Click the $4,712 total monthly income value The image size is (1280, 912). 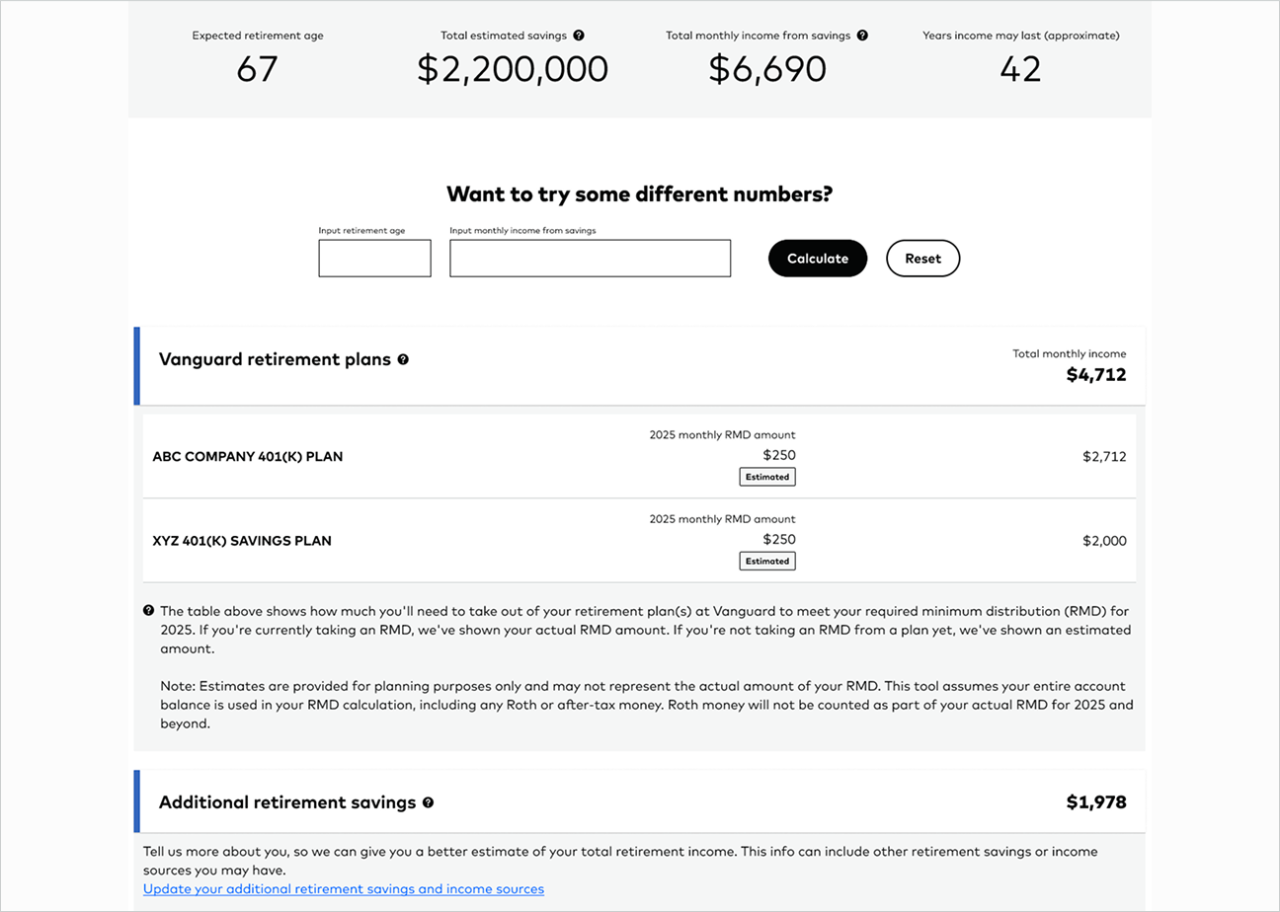coord(1097,374)
